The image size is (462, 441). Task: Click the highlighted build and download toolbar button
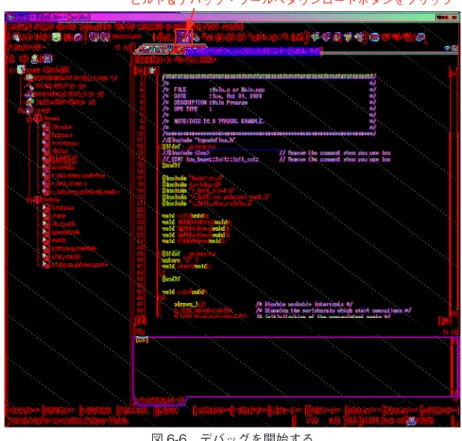(x=184, y=37)
